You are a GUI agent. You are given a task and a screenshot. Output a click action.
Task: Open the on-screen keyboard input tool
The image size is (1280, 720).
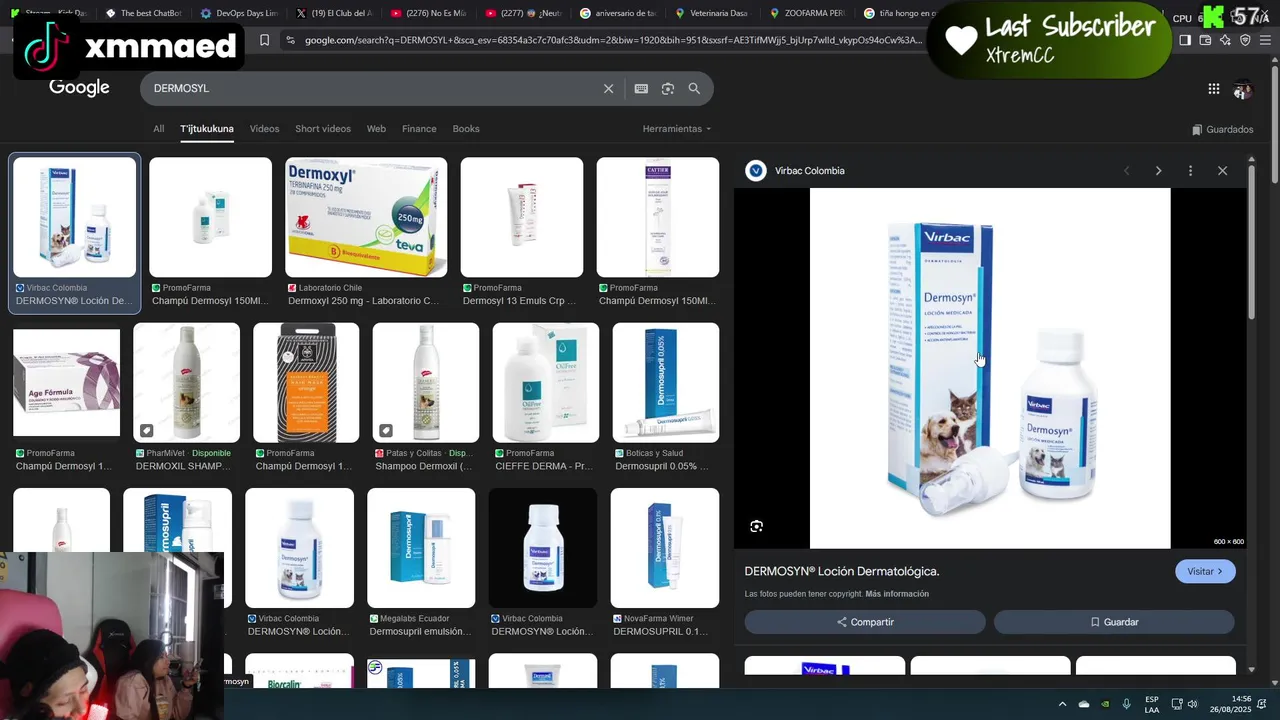pos(641,88)
